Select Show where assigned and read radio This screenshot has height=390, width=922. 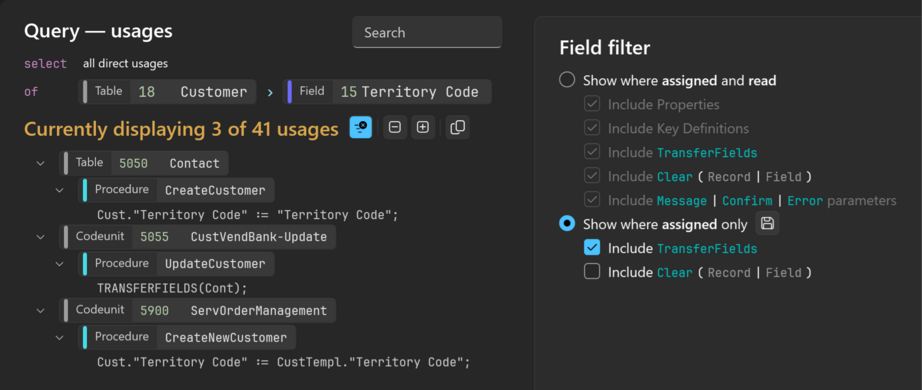567,80
